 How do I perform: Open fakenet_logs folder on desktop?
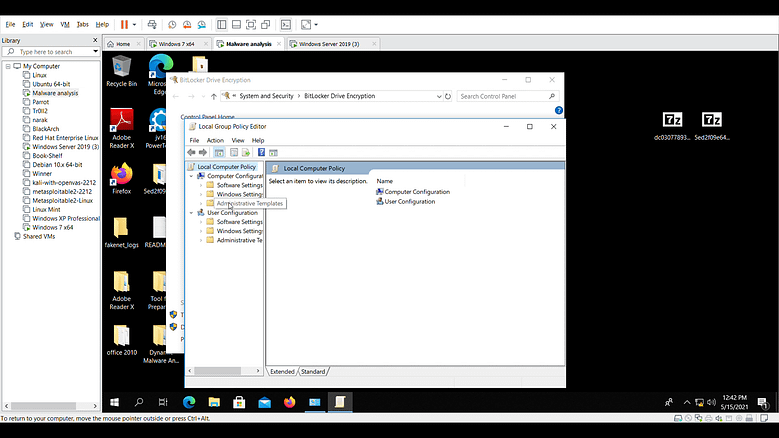(x=121, y=232)
